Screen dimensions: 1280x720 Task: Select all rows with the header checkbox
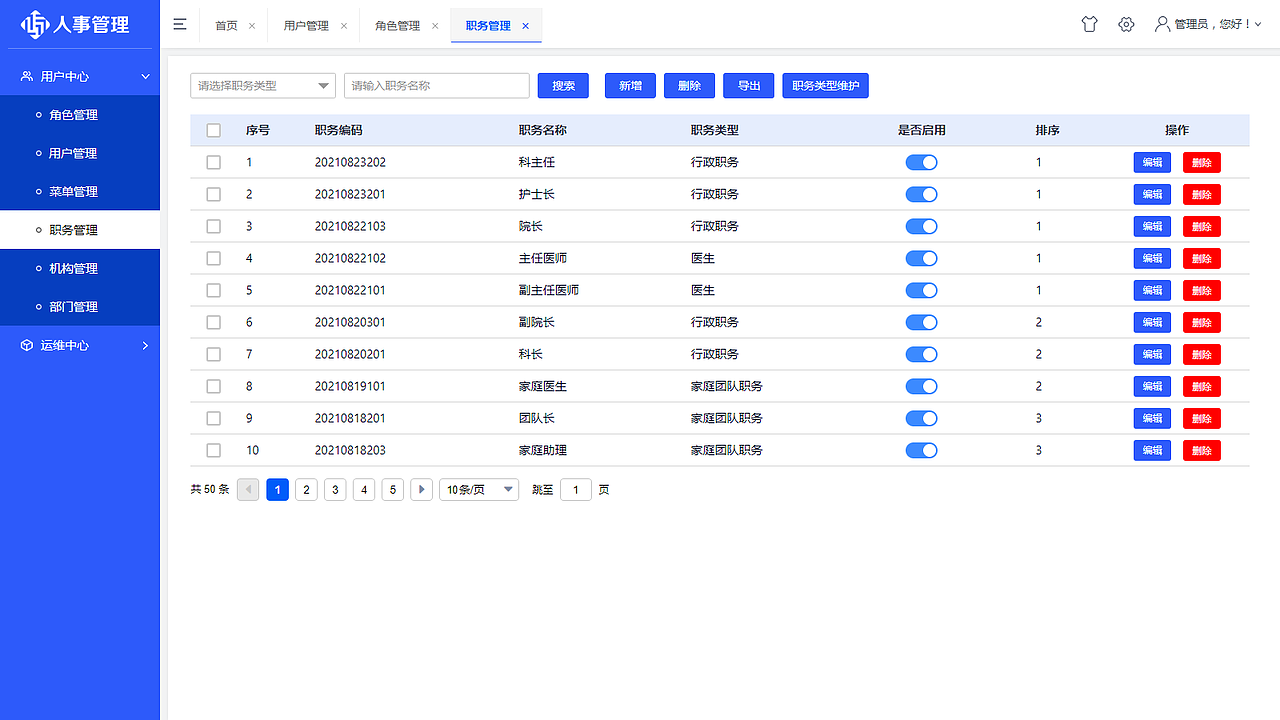(213, 130)
